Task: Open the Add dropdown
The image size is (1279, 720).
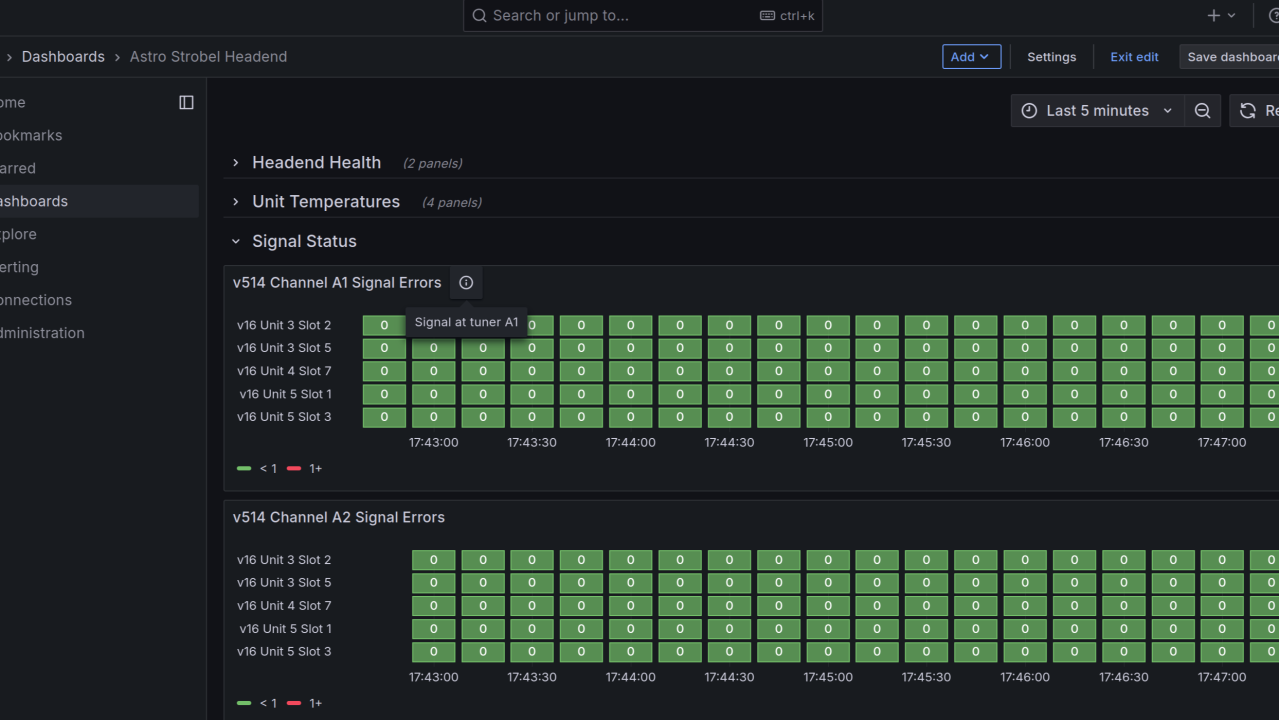Action: (971, 57)
